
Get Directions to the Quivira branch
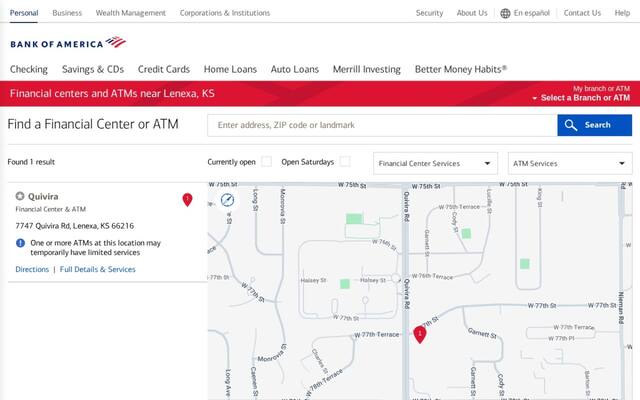pos(32,269)
